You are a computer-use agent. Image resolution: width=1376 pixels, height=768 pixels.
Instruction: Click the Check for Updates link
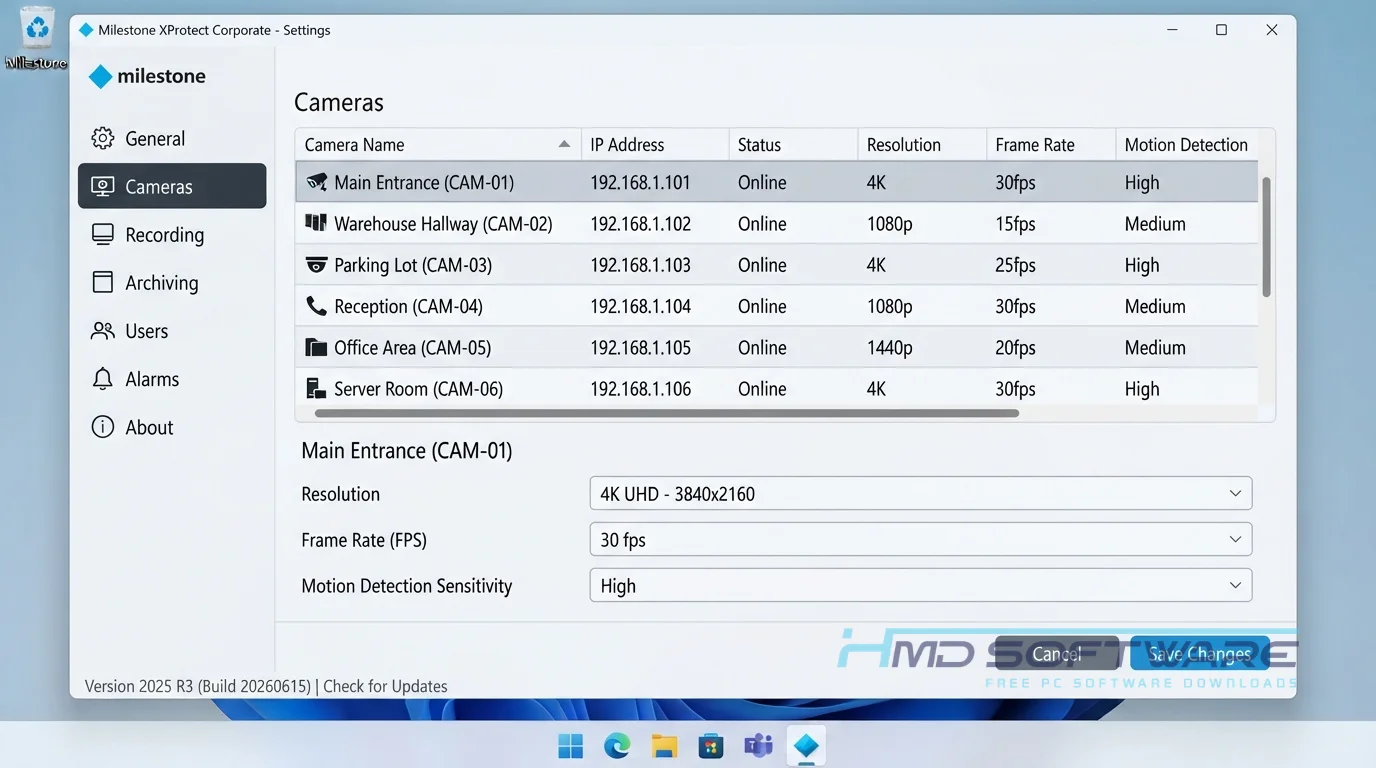tap(385, 686)
